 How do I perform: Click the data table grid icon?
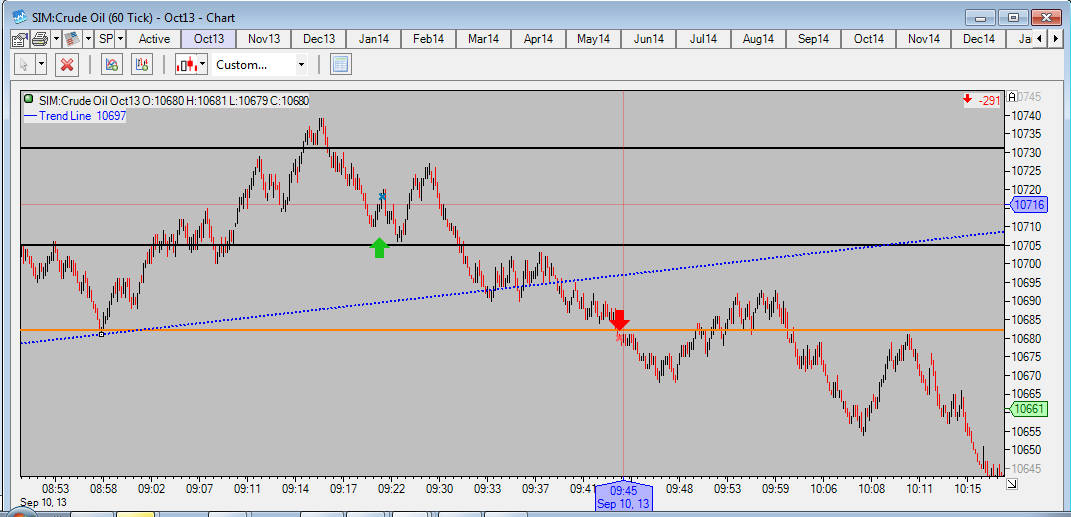[340, 66]
